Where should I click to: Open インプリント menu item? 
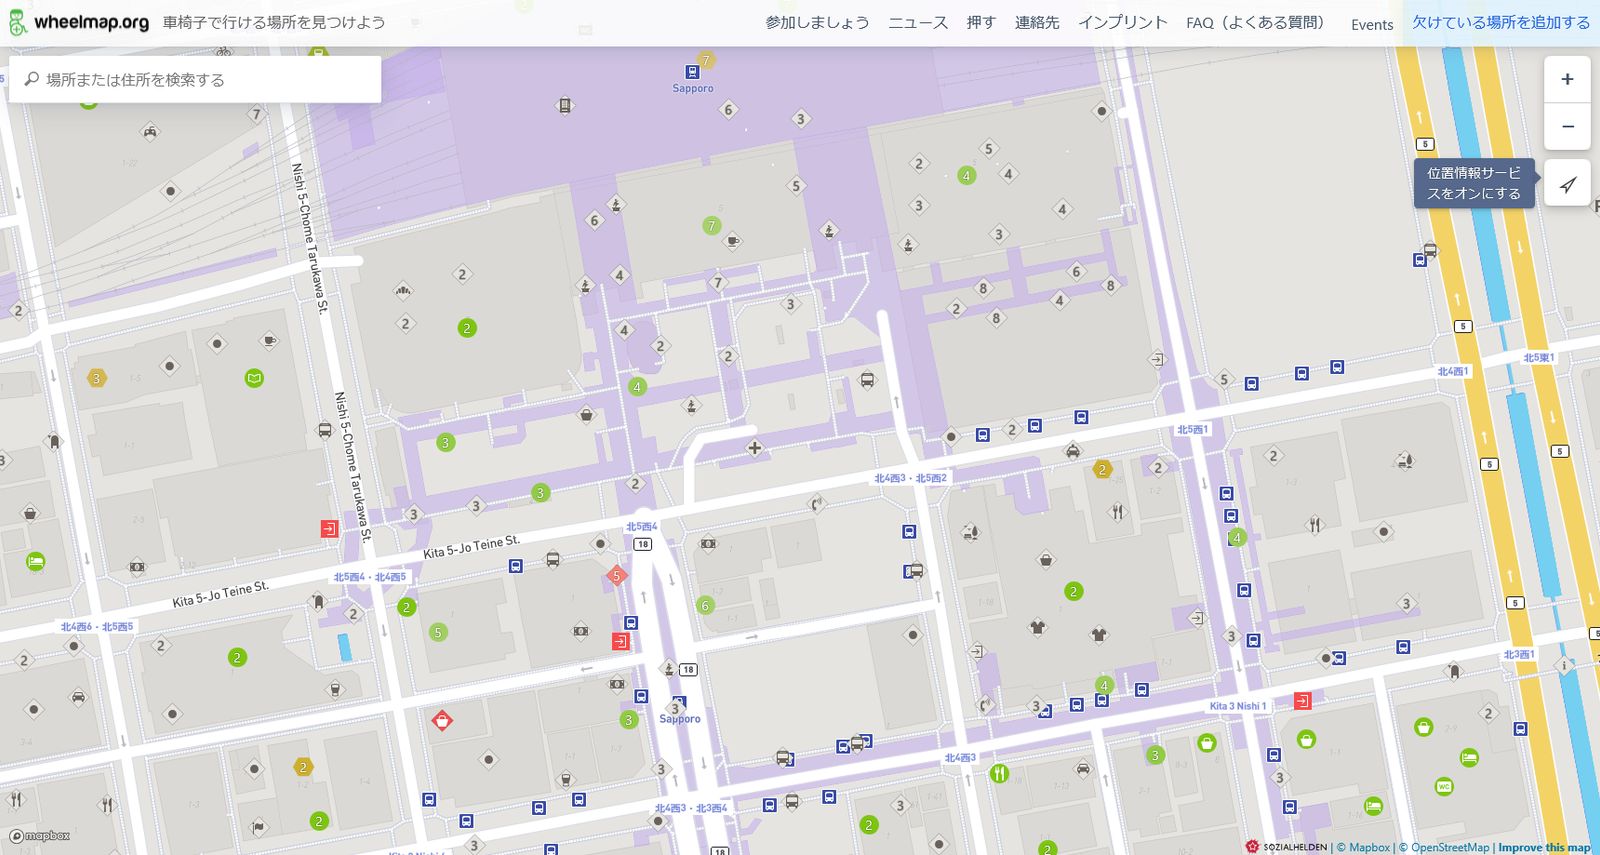tap(1123, 22)
